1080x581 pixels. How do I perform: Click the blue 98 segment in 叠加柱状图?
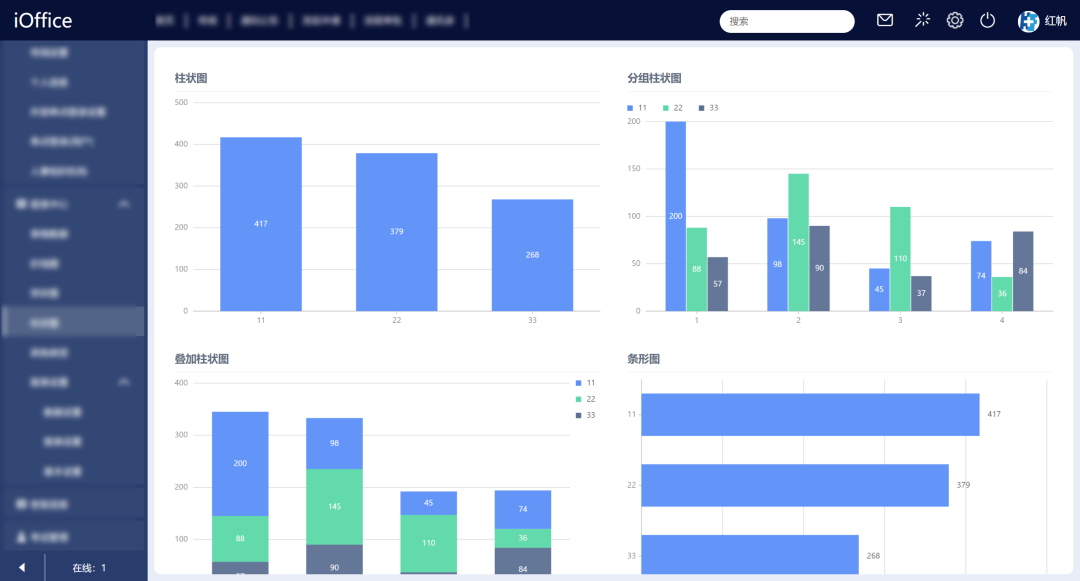(x=335, y=443)
